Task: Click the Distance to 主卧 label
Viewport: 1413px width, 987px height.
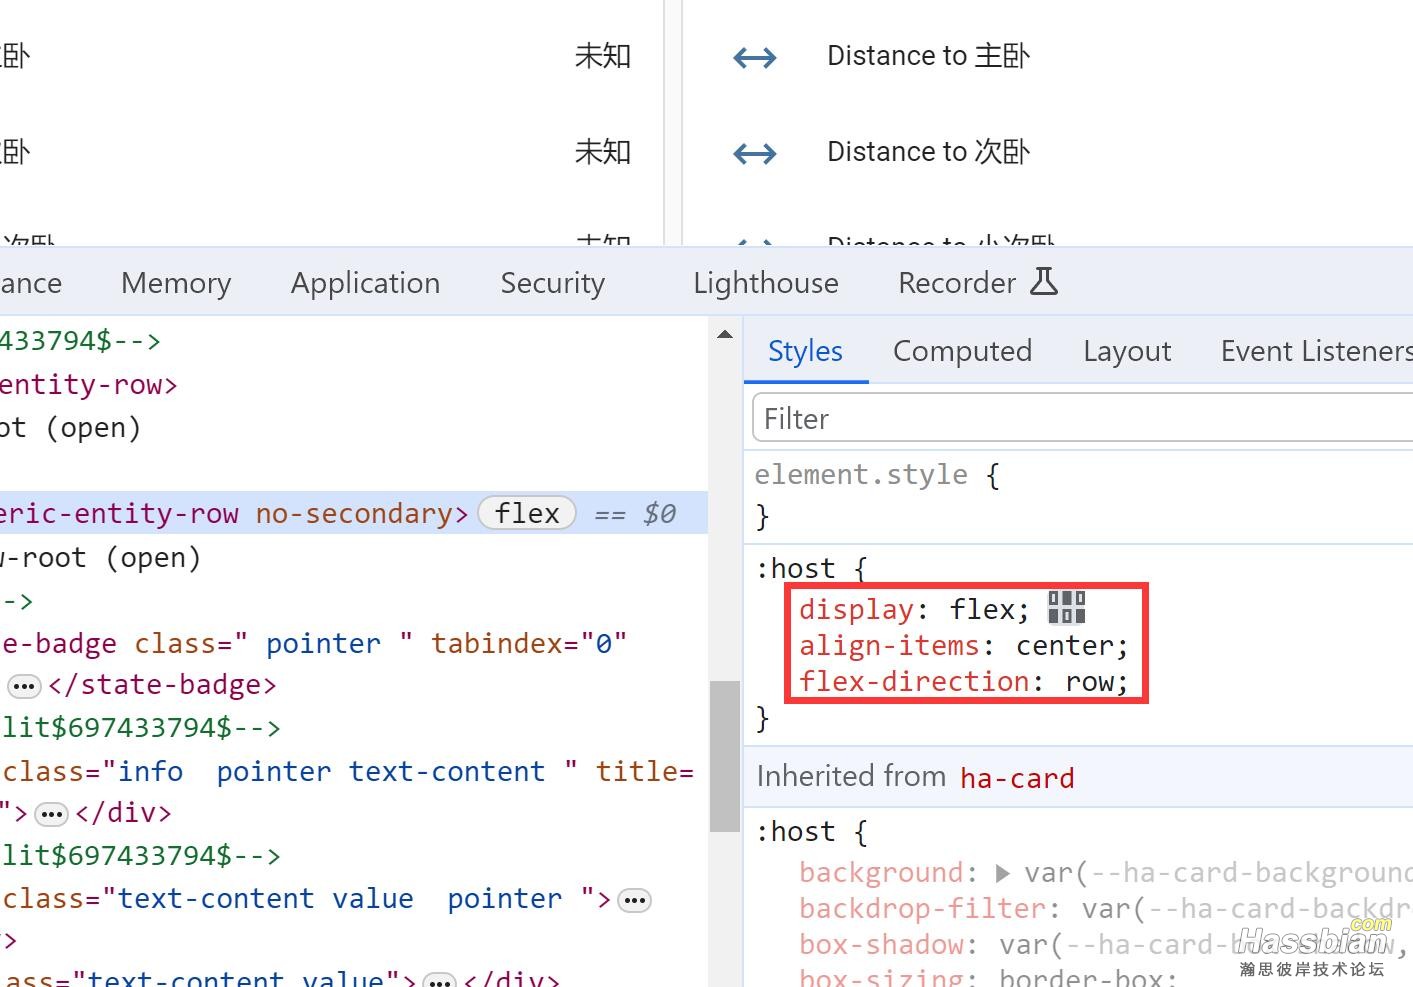Action: pyautogui.click(x=928, y=56)
